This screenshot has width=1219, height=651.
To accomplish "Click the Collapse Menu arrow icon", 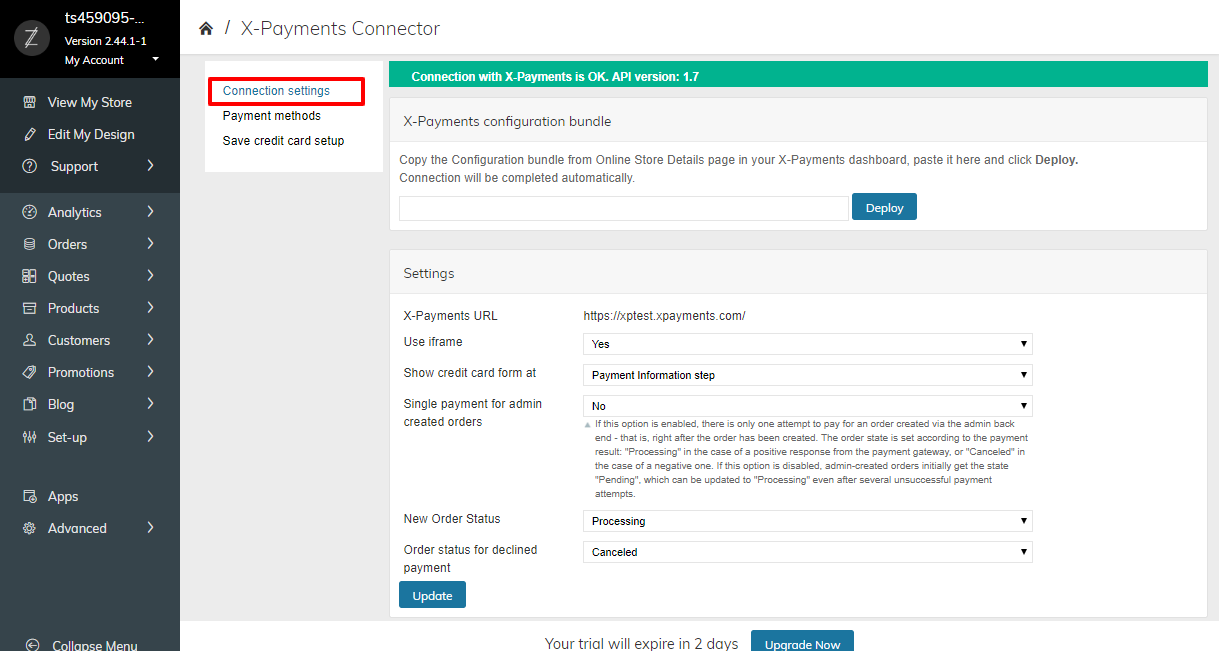I will pyautogui.click(x=32, y=645).
